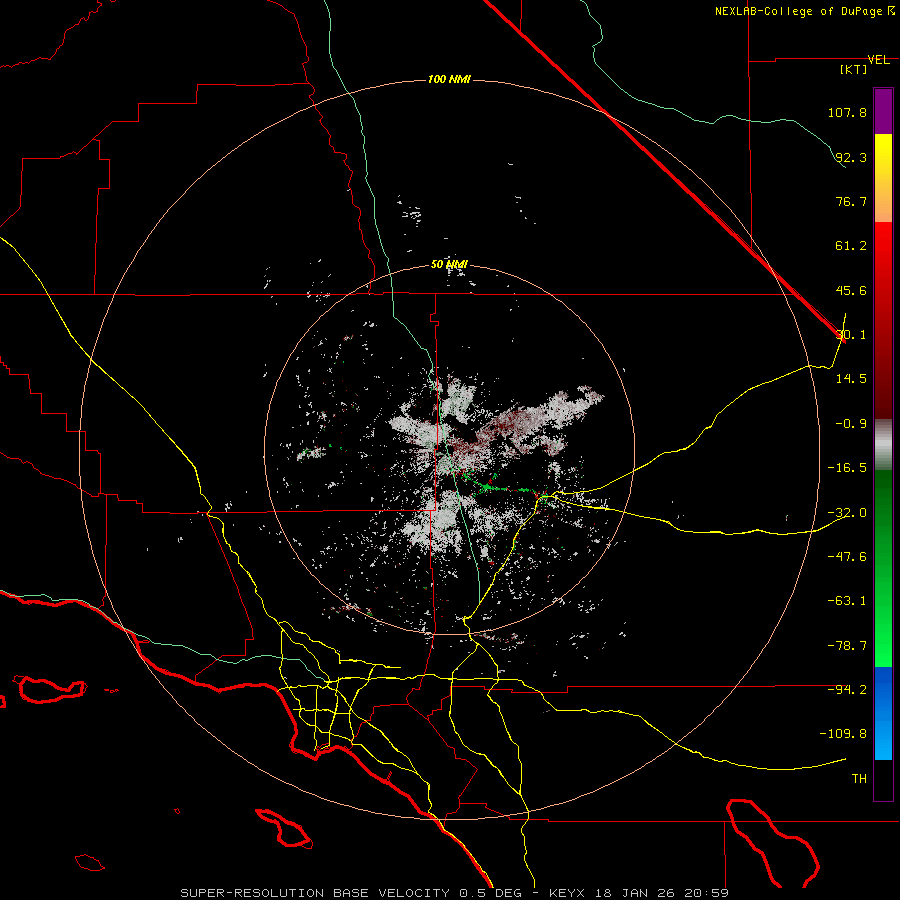
Task: Click the 50 NMI range ring label
Action: click(x=449, y=265)
